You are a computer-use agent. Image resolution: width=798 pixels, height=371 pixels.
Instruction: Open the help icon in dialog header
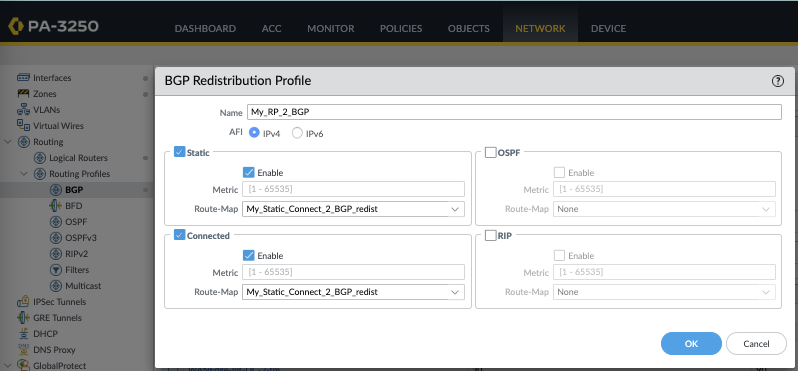778,81
